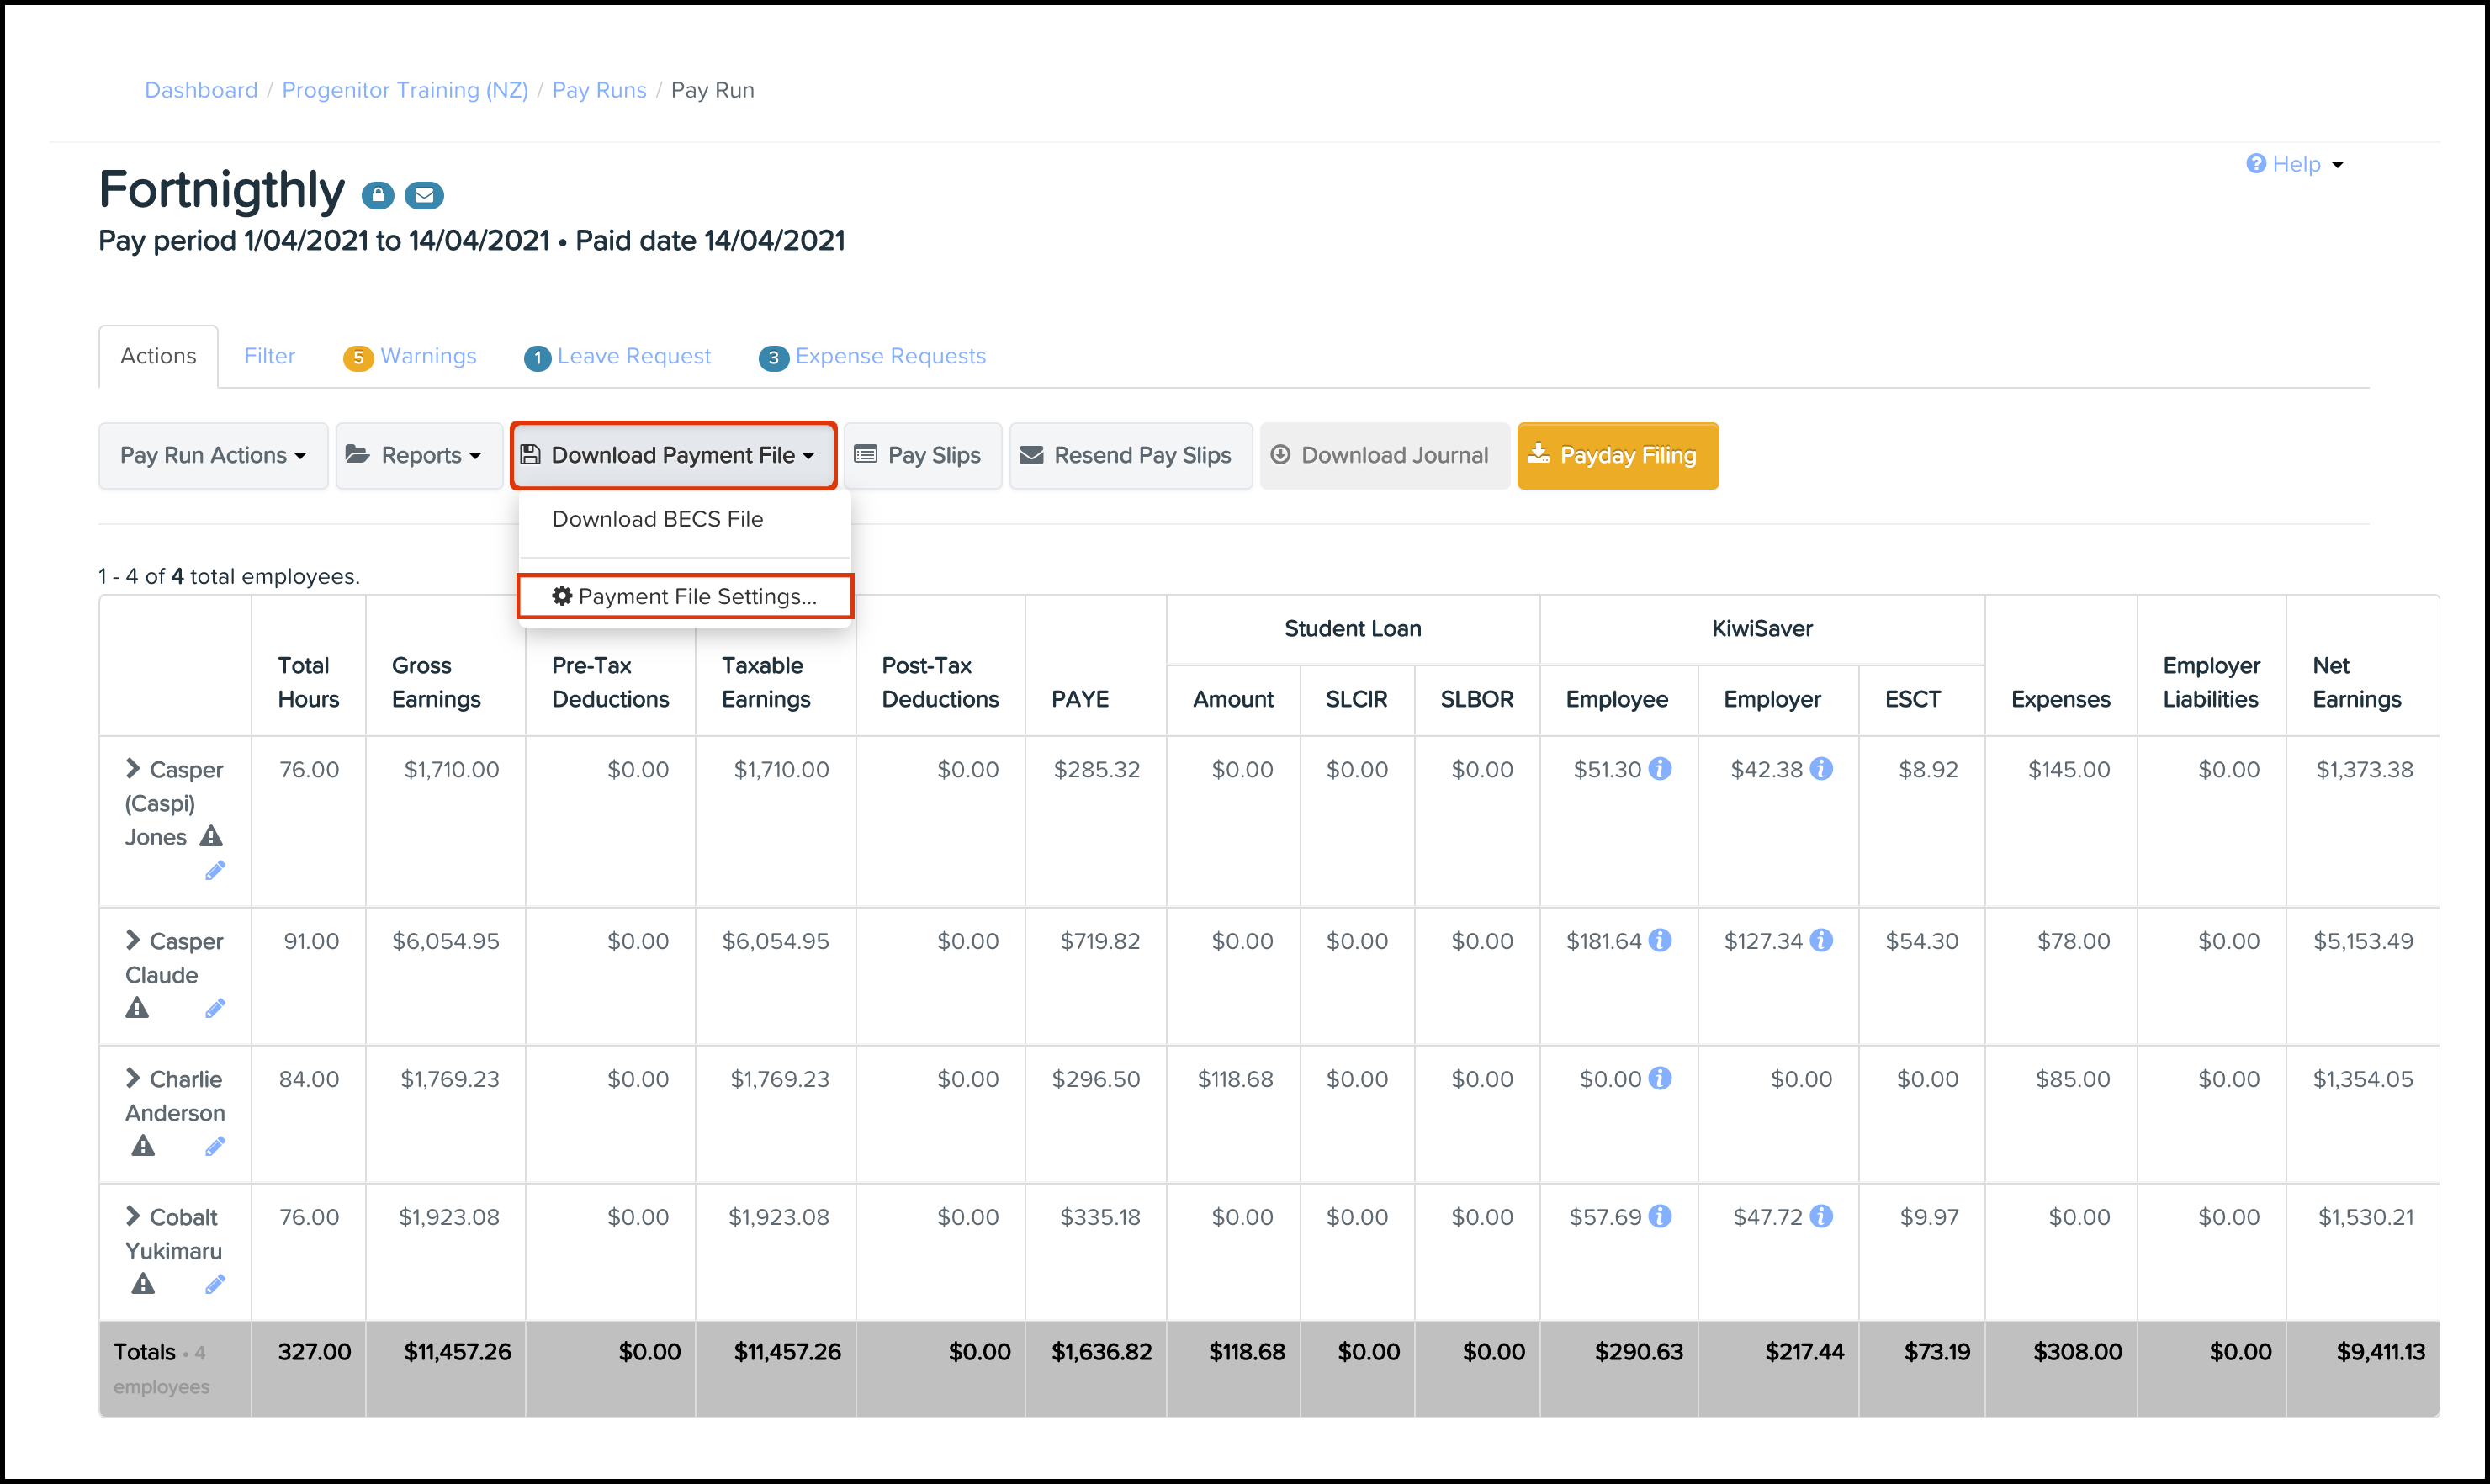
Task: Click the Payday Filing button
Action: point(1617,456)
